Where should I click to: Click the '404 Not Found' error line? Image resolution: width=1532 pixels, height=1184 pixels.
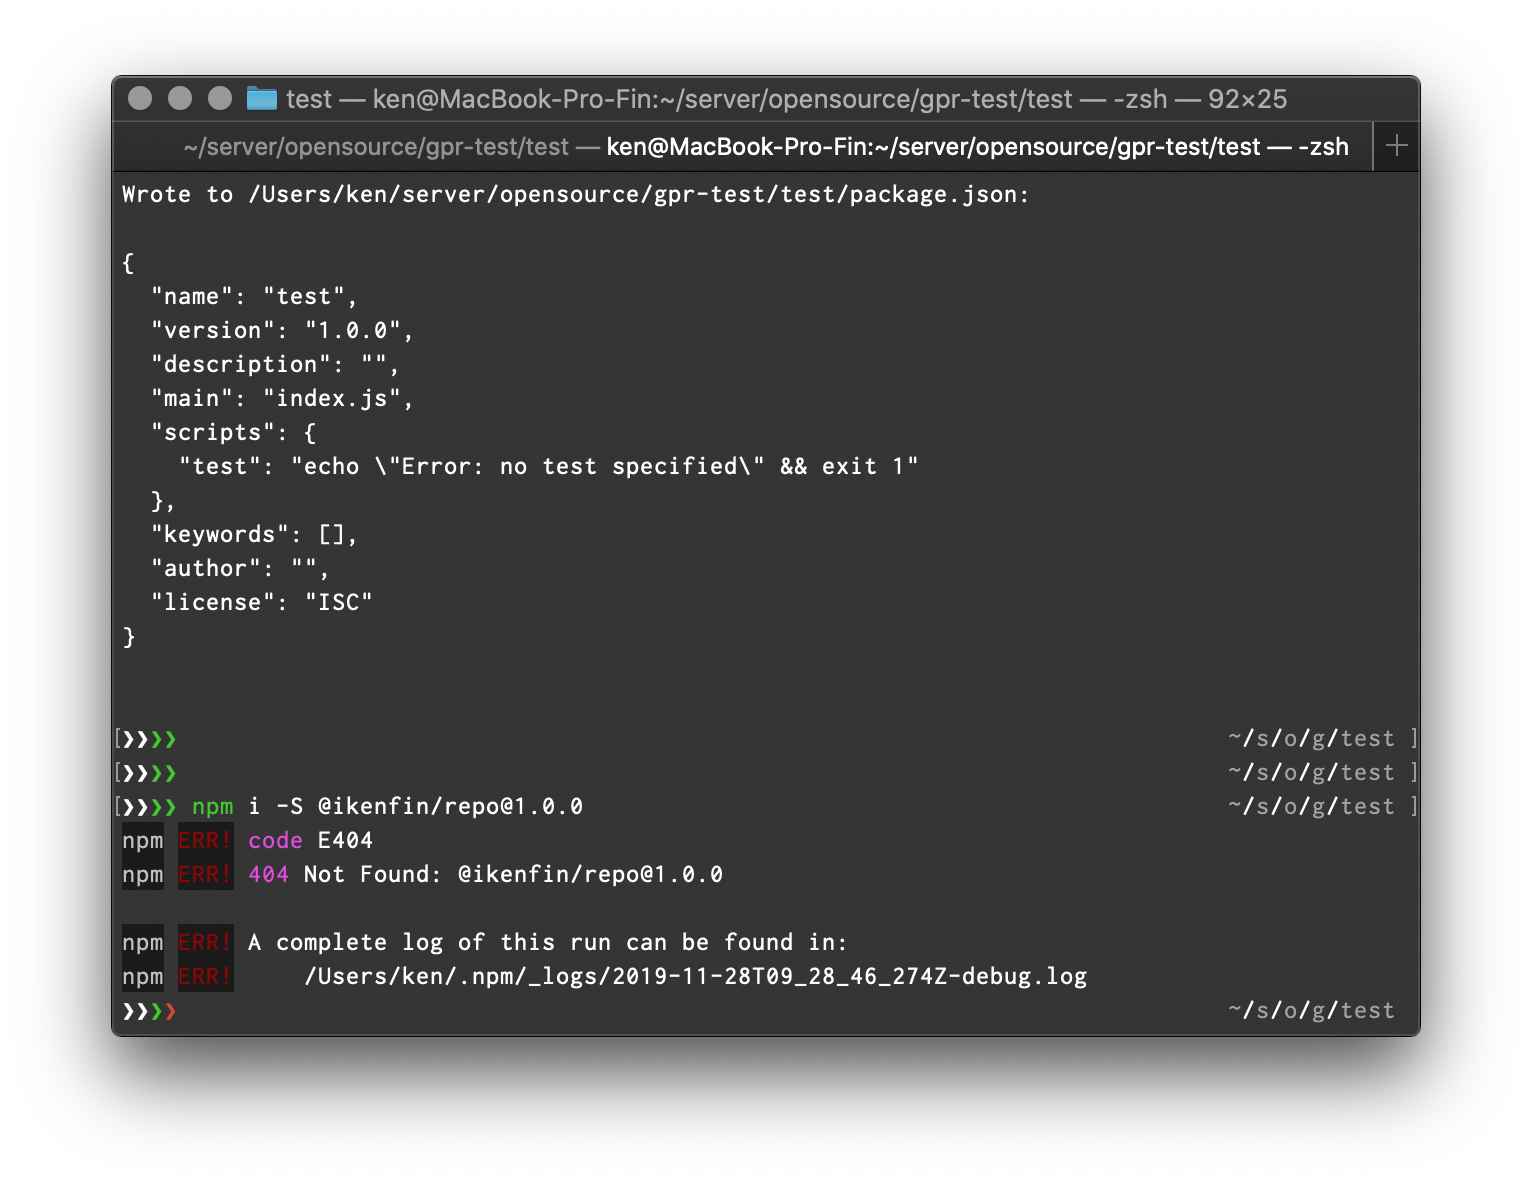pyautogui.click(x=485, y=875)
